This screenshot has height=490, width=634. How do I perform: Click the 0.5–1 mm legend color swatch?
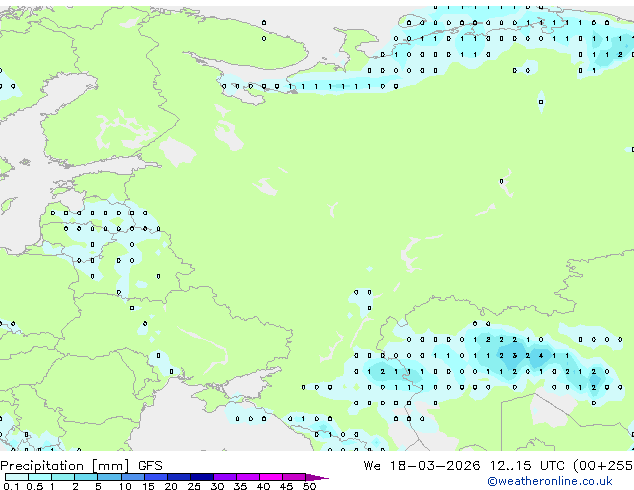[40, 477]
